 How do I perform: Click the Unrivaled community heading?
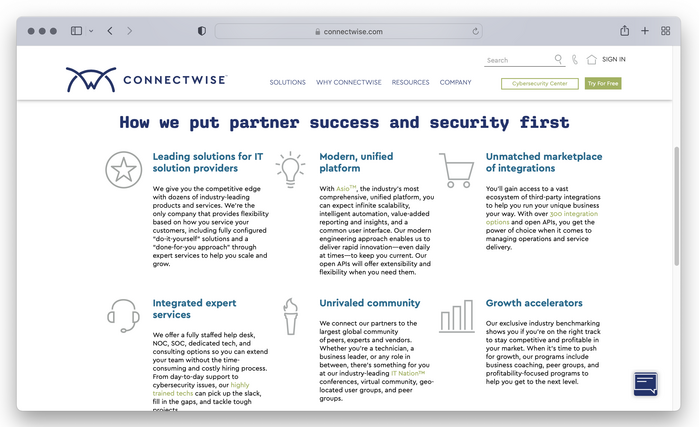click(x=370, y=303)
